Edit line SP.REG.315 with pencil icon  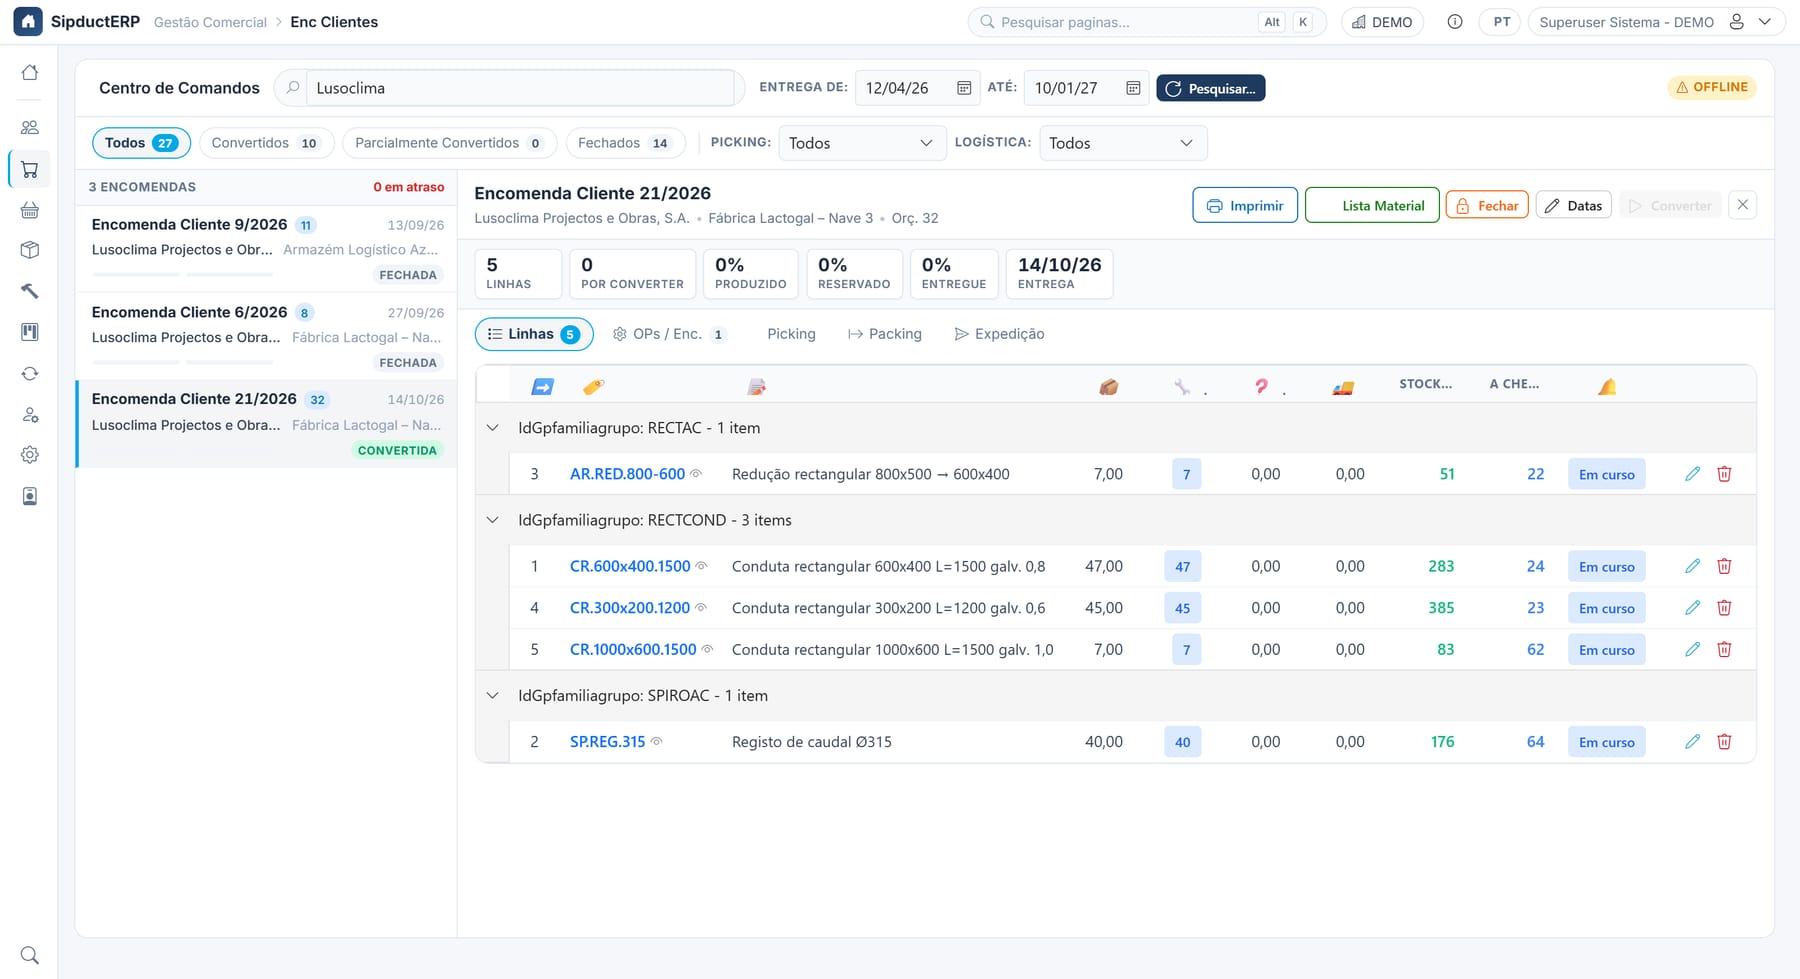pos(1692,742)
